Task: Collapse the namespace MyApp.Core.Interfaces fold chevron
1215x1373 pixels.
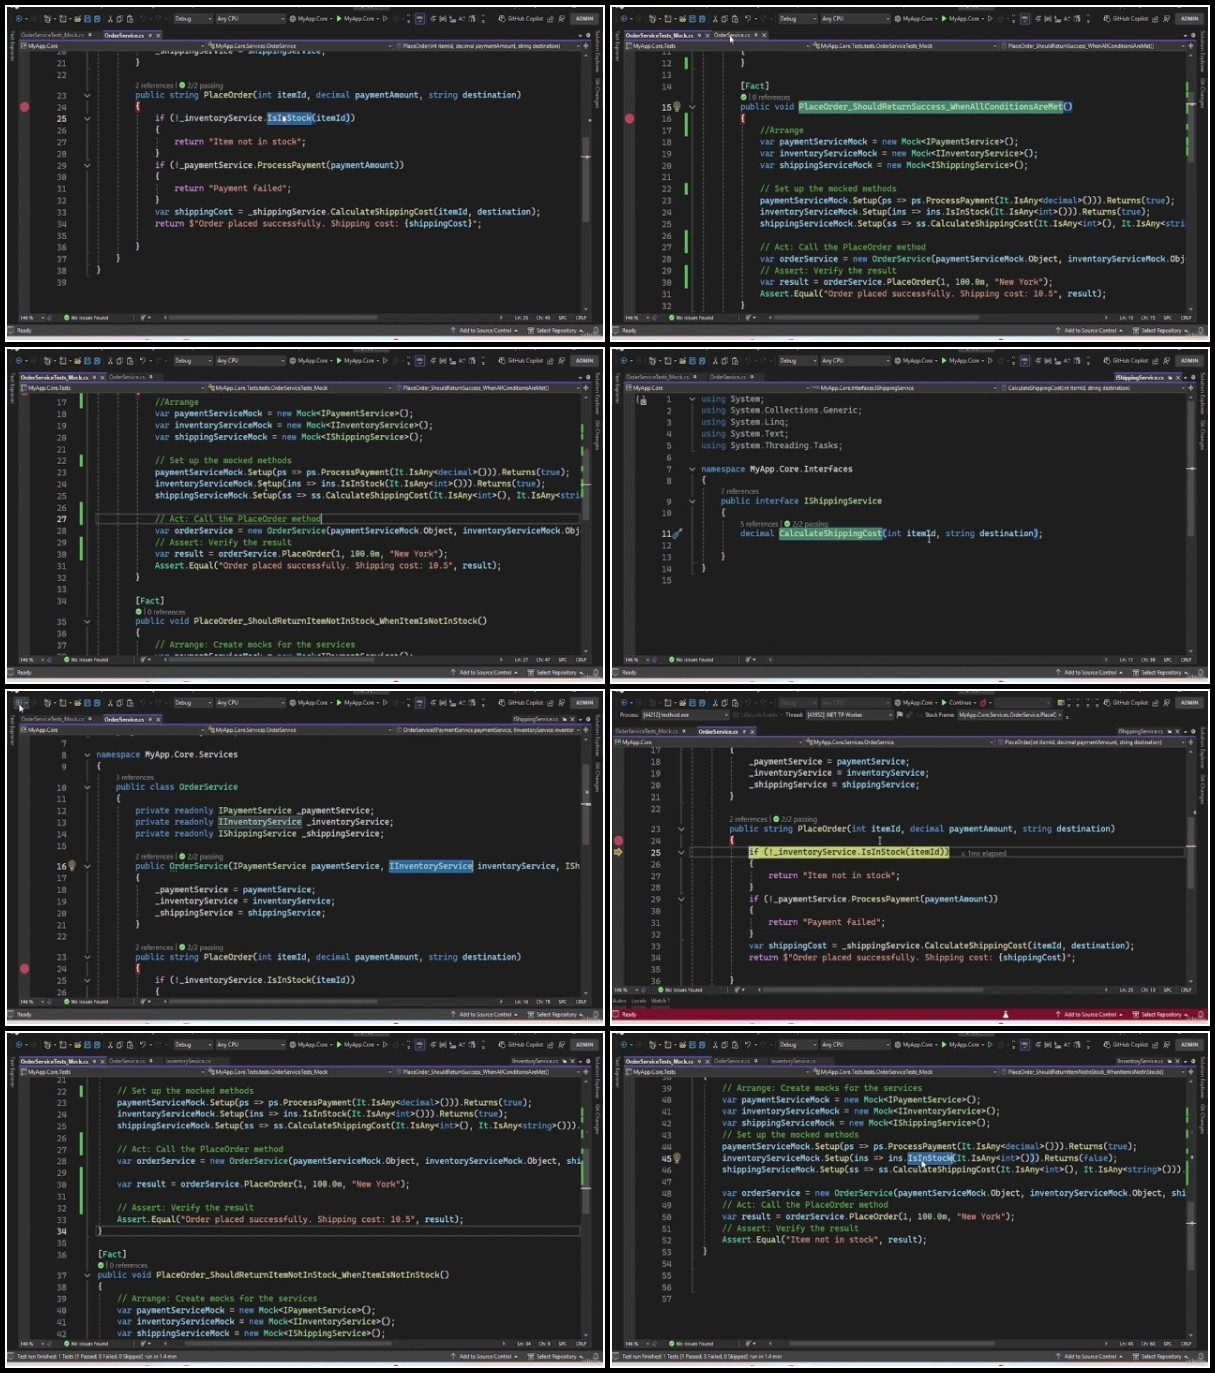Action: point(691,469)
